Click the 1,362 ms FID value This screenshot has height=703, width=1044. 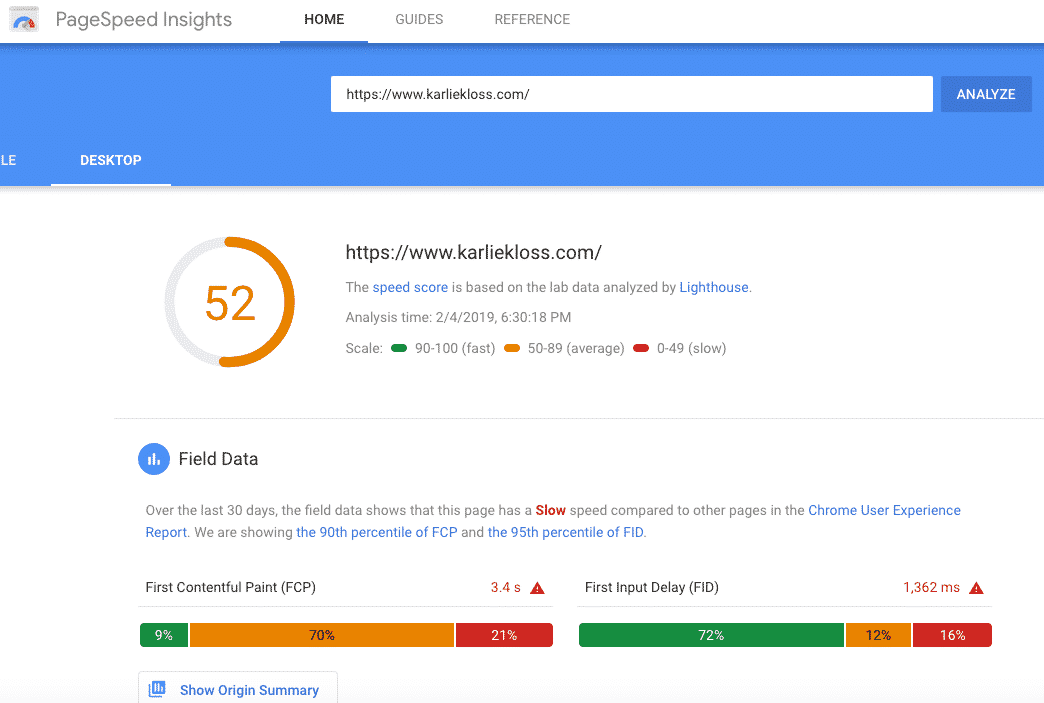coord(931,588)
